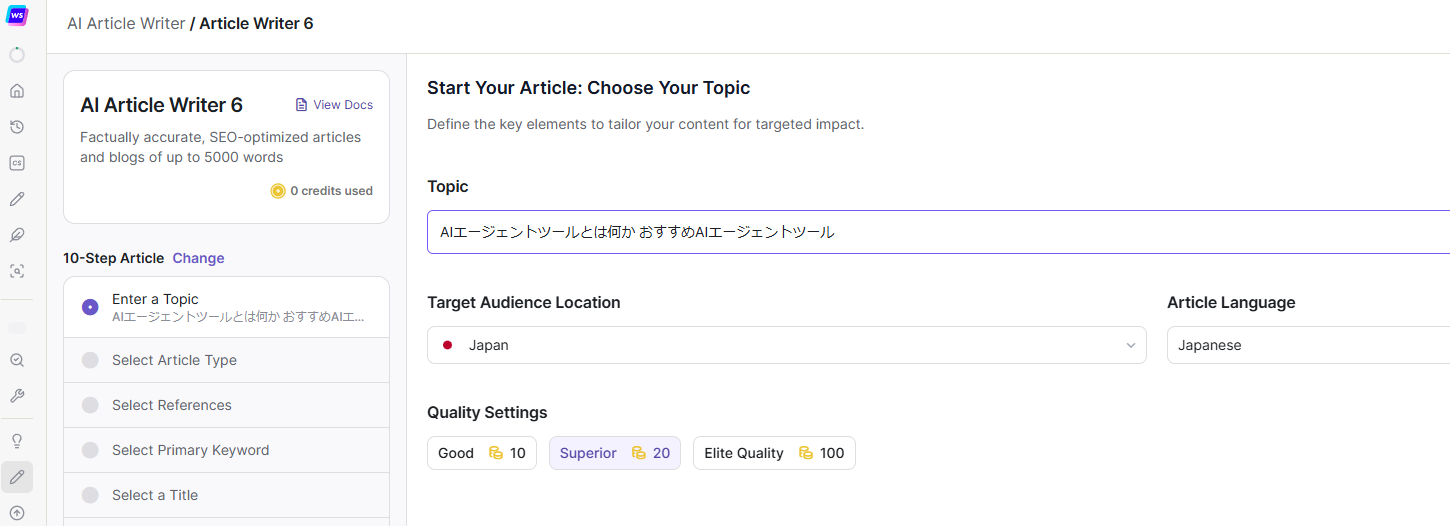The width and height of the screenshot is (1450, 526).
Task: Click Change next to 10-Step Article
Action: tap(198, 258)
